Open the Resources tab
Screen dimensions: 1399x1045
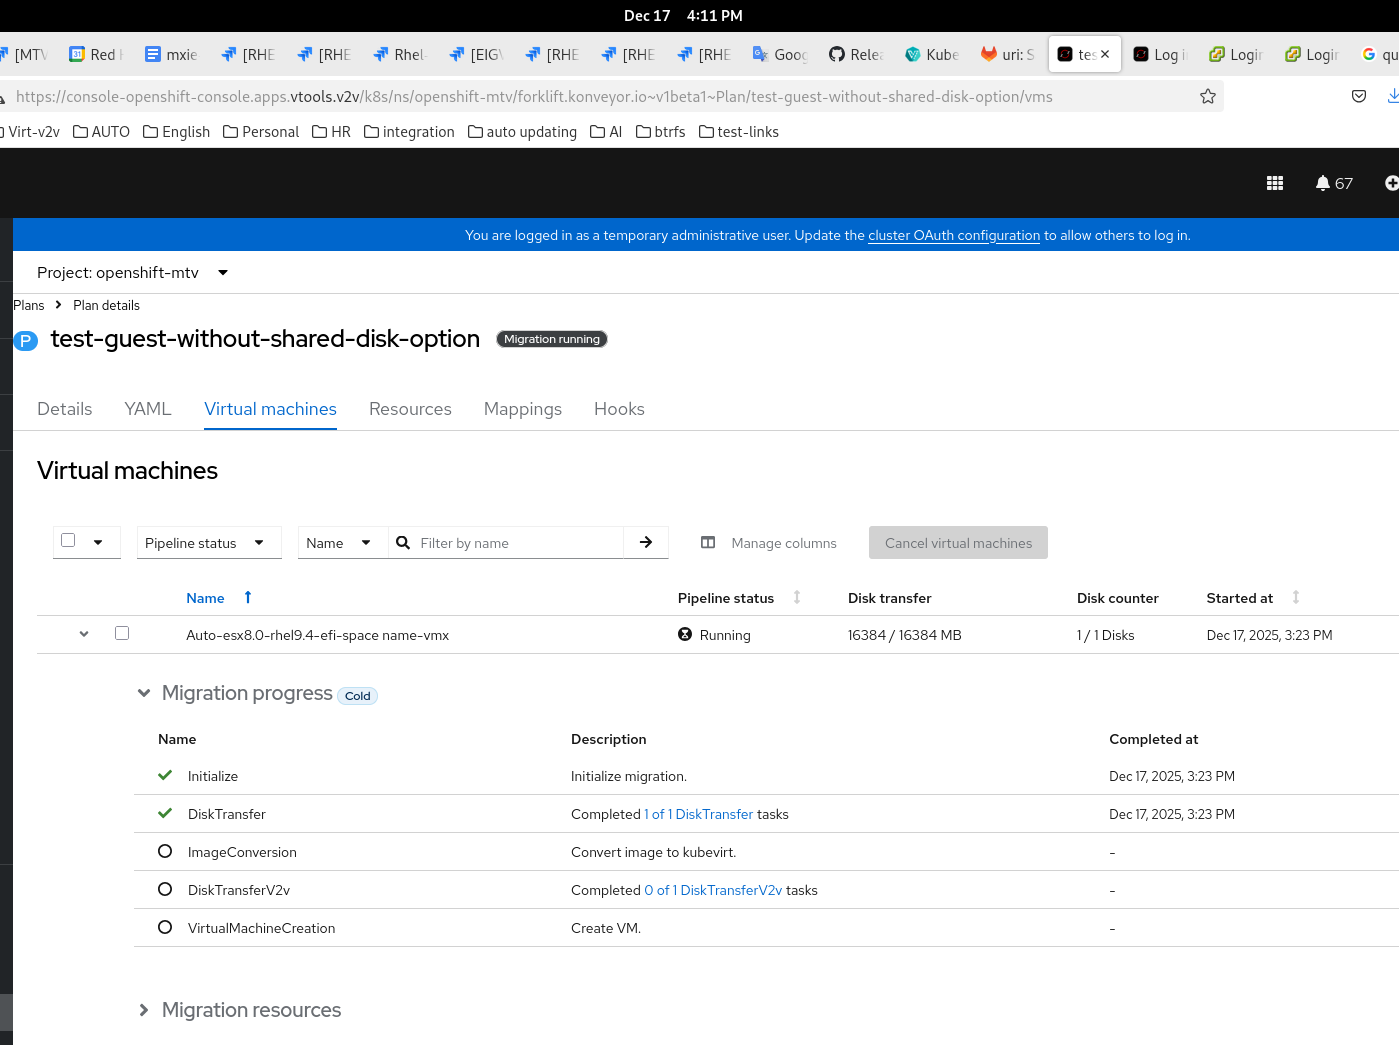pos(410,409)
